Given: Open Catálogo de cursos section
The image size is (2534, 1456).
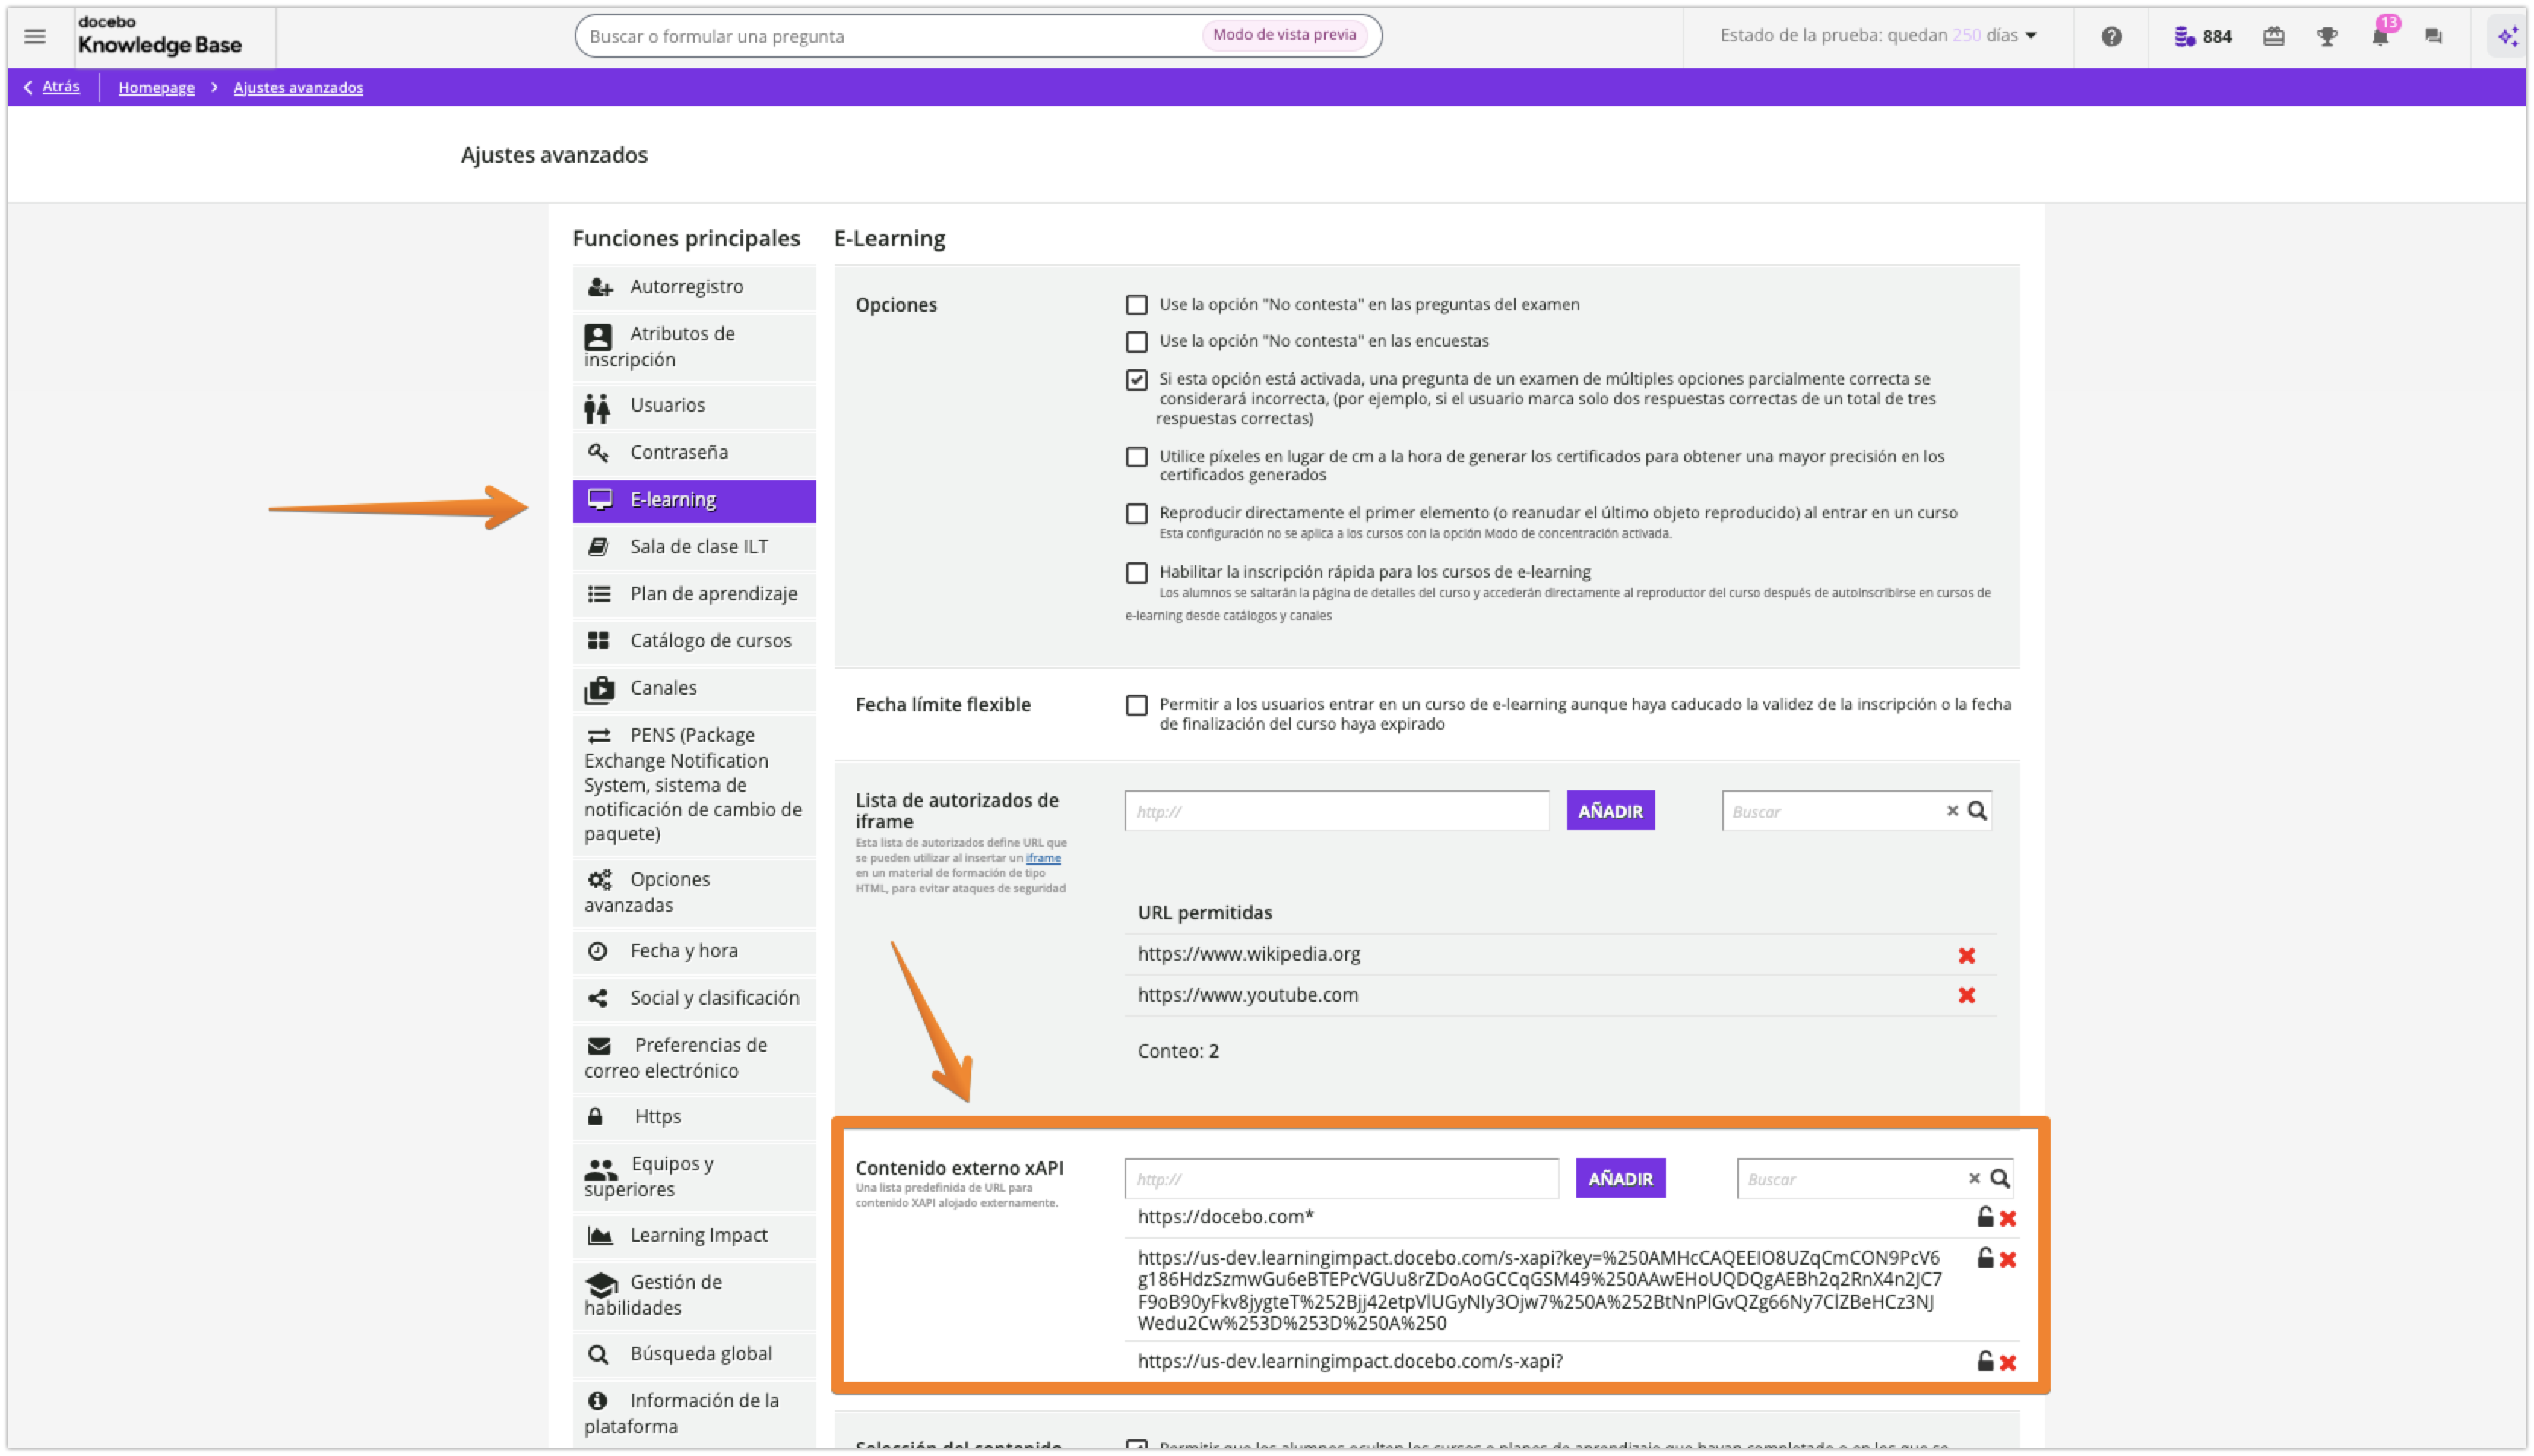Looking at the screenshot, I should coord(694,641).
